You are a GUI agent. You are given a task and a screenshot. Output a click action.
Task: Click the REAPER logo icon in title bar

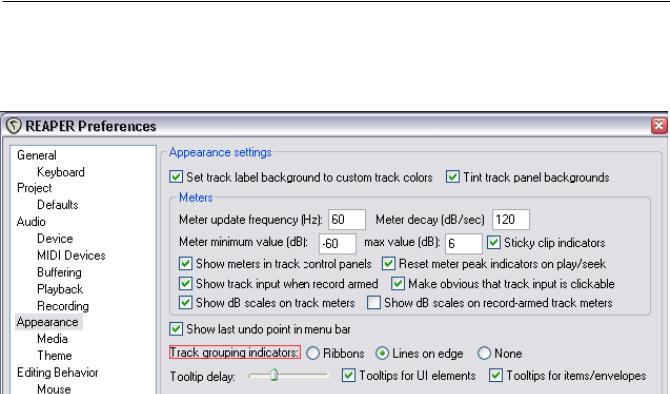click(14, 126)
